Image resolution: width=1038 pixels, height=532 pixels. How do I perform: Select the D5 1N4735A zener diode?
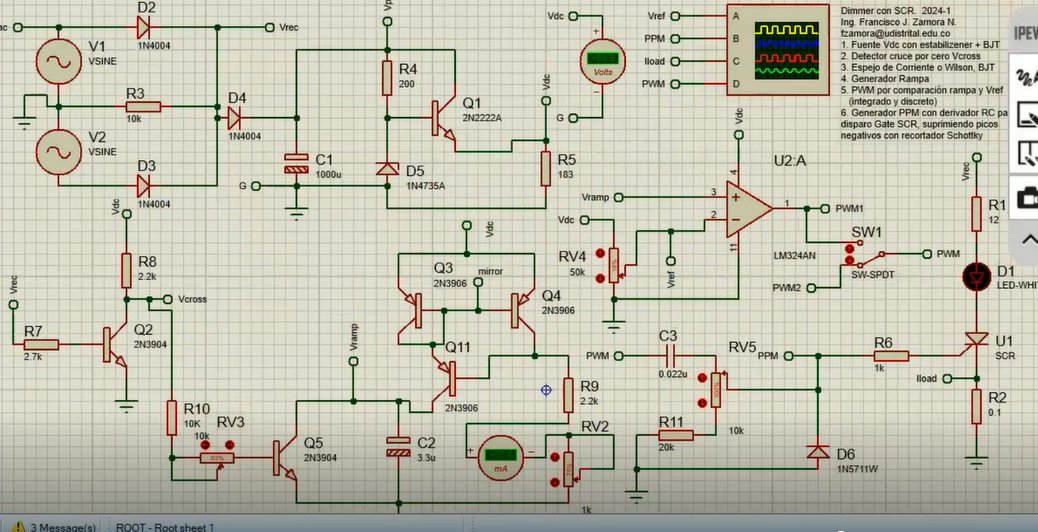point(387,169)
